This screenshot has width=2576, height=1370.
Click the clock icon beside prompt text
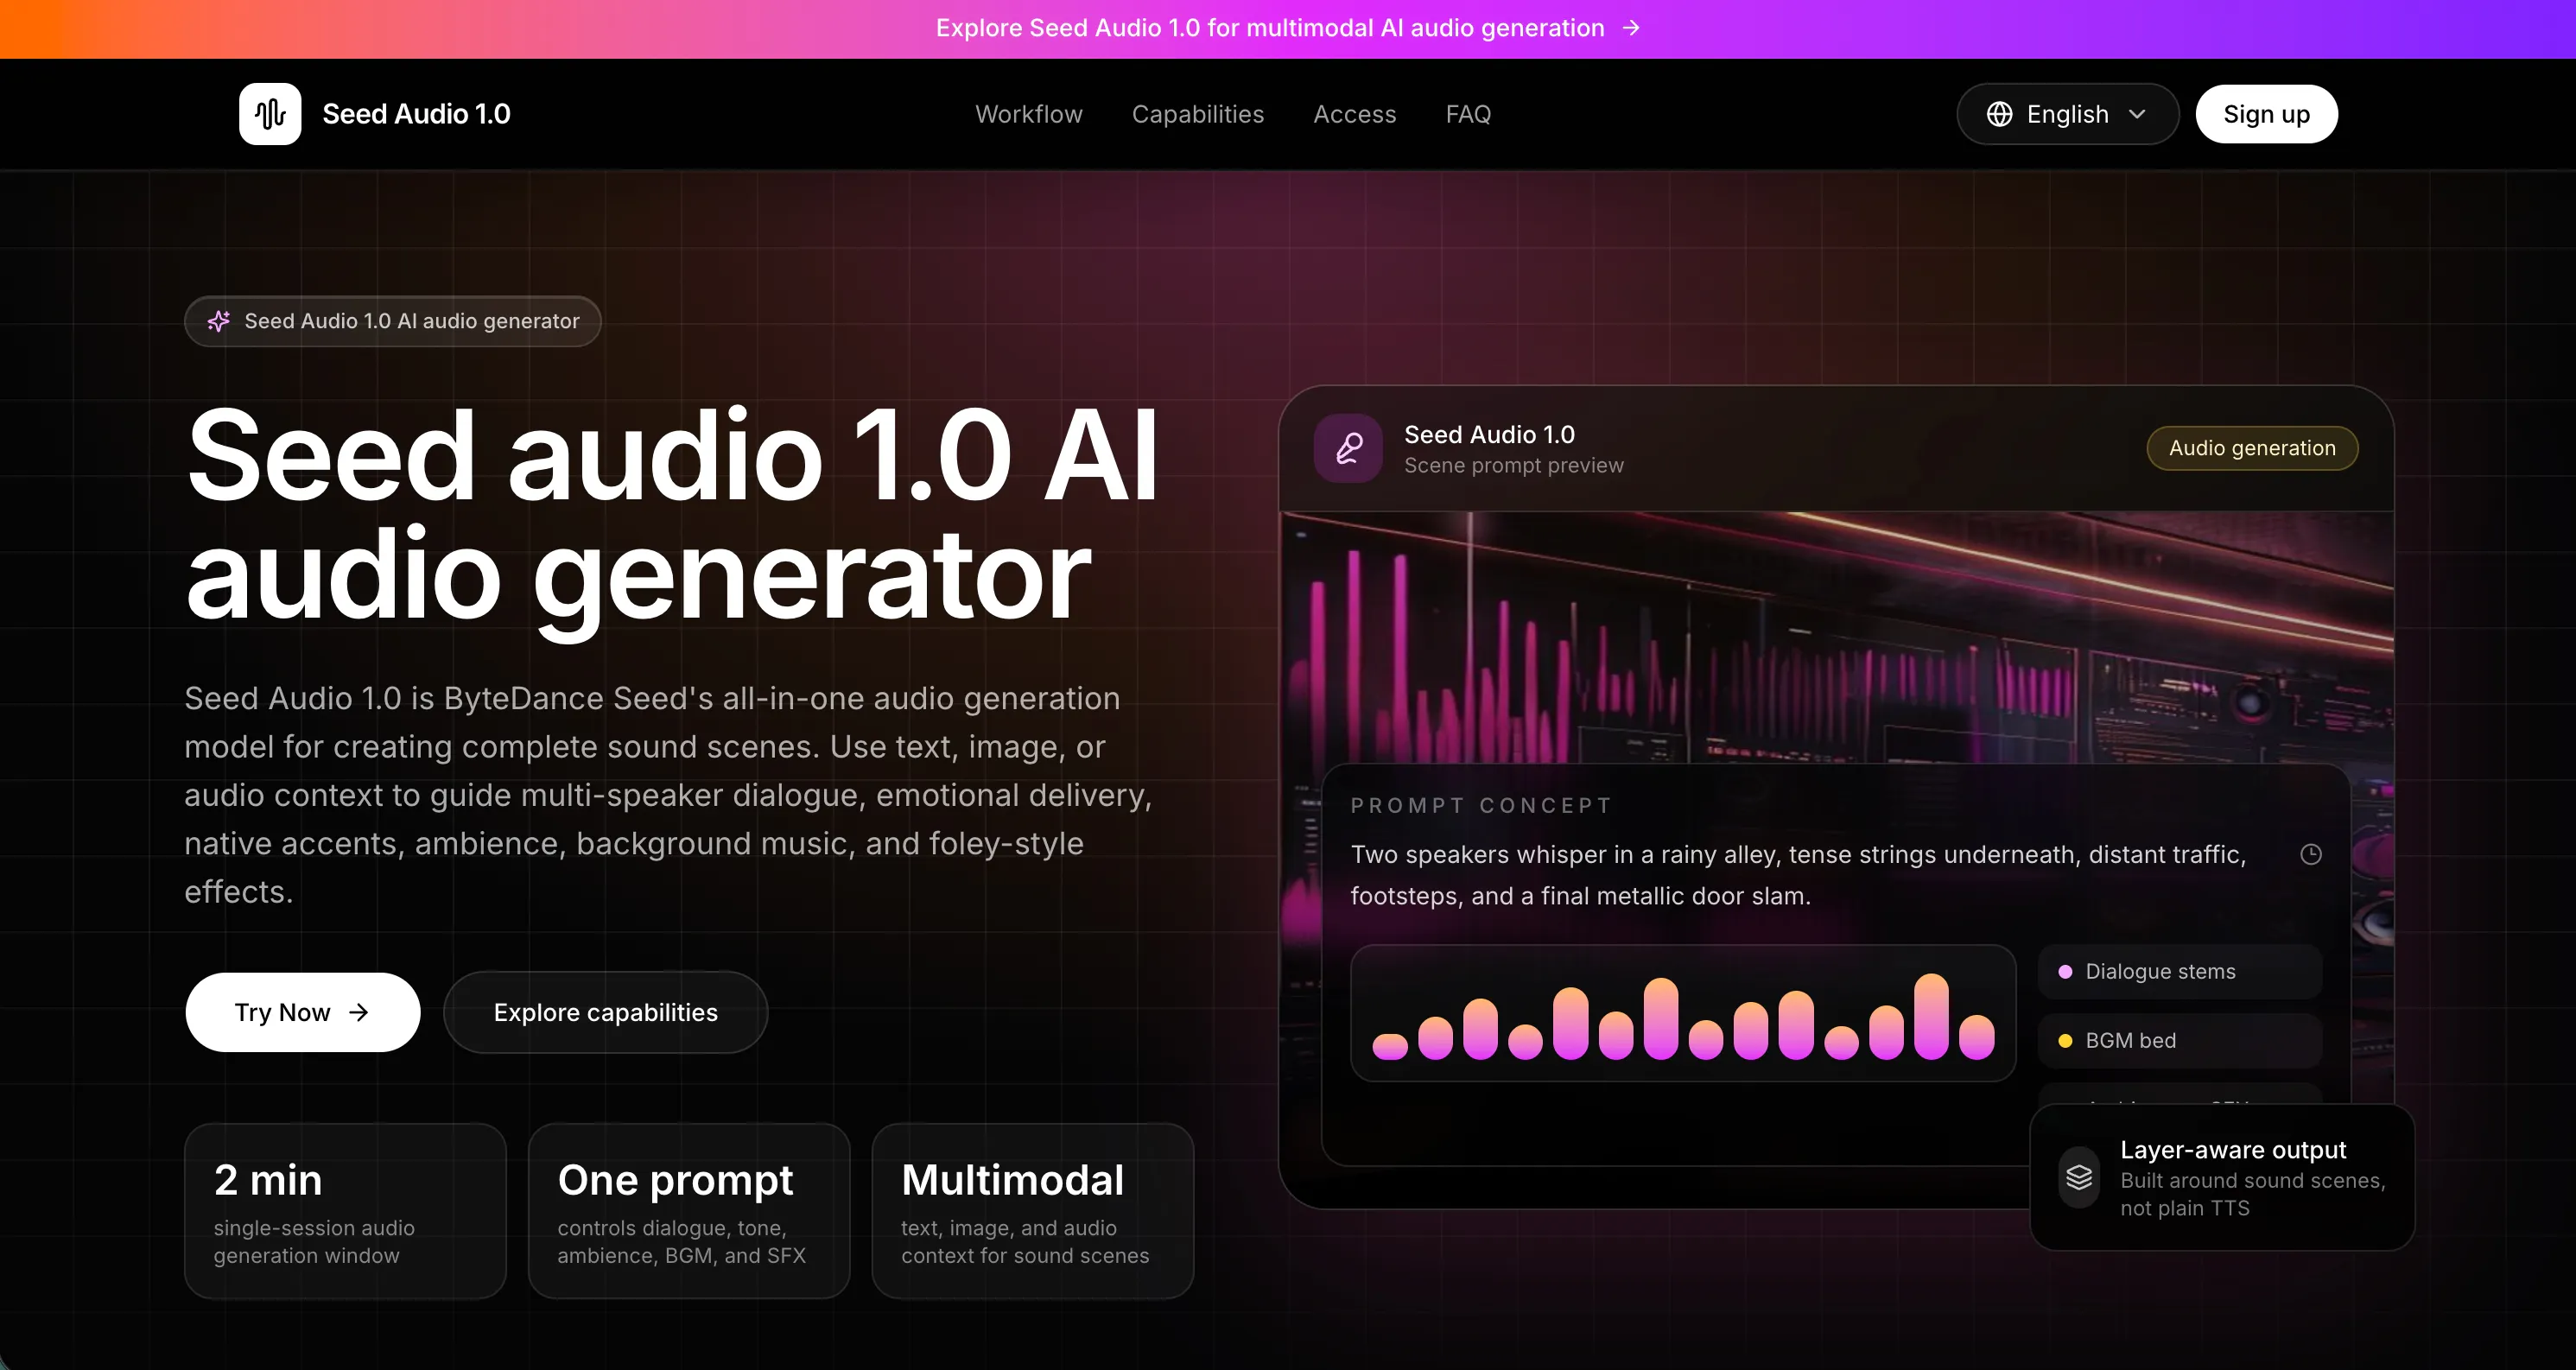coord(2310,854)
